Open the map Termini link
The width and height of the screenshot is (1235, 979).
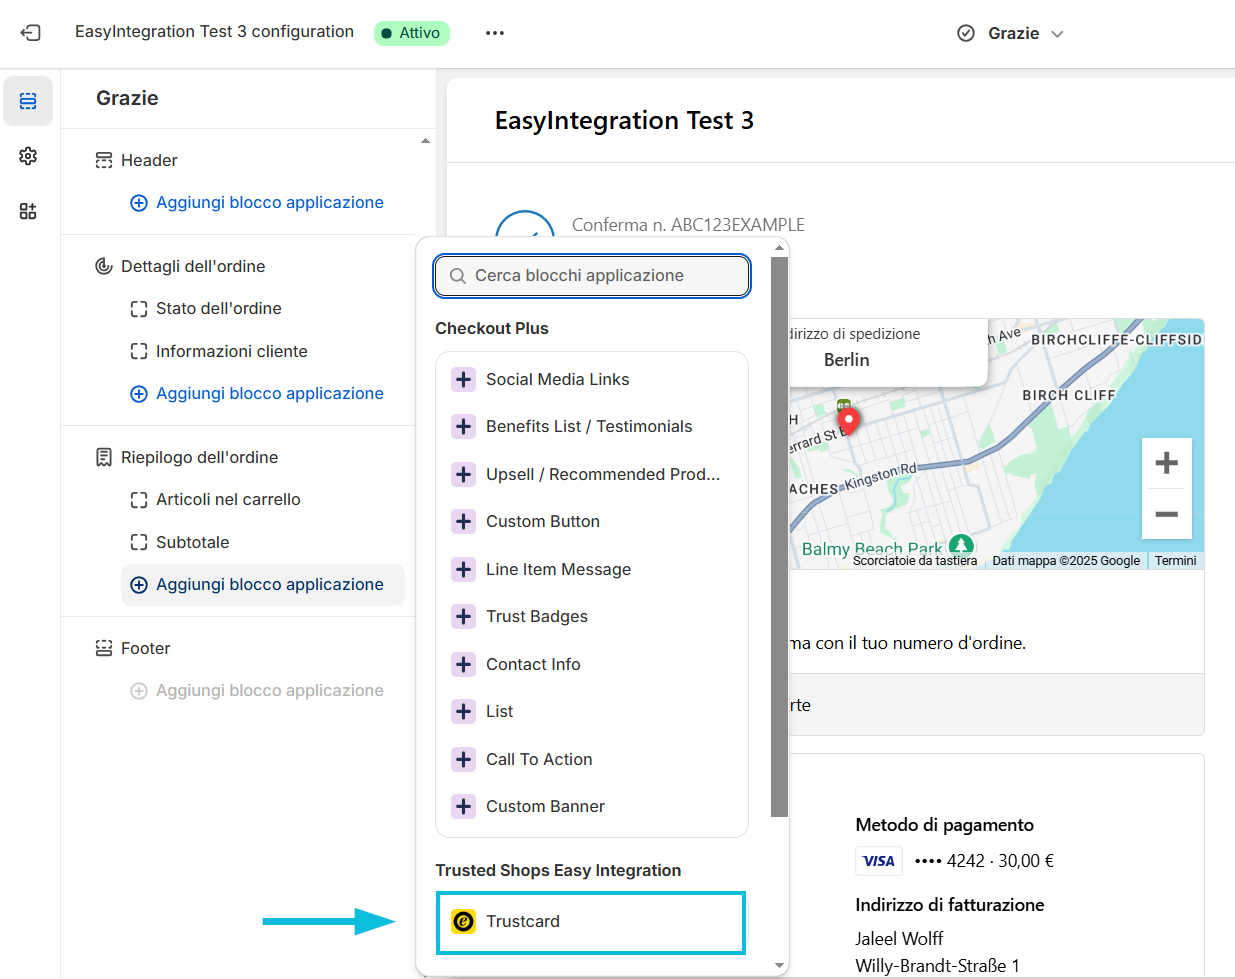click(1175, 561)
